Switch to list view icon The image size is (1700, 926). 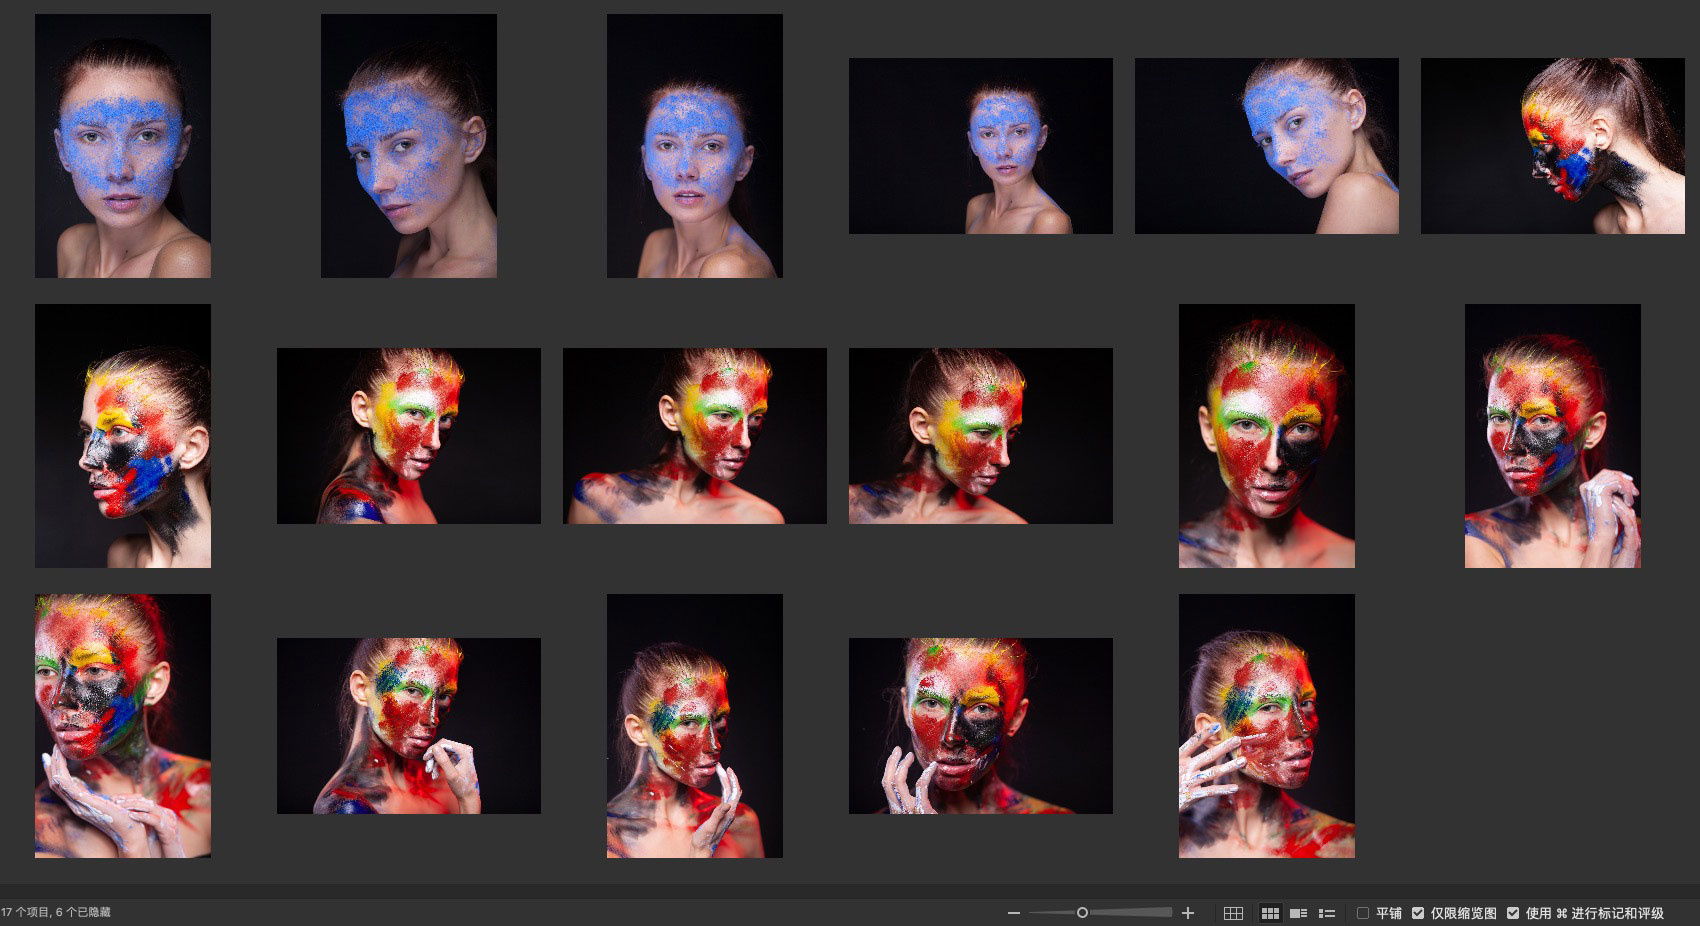(1327, 913)
